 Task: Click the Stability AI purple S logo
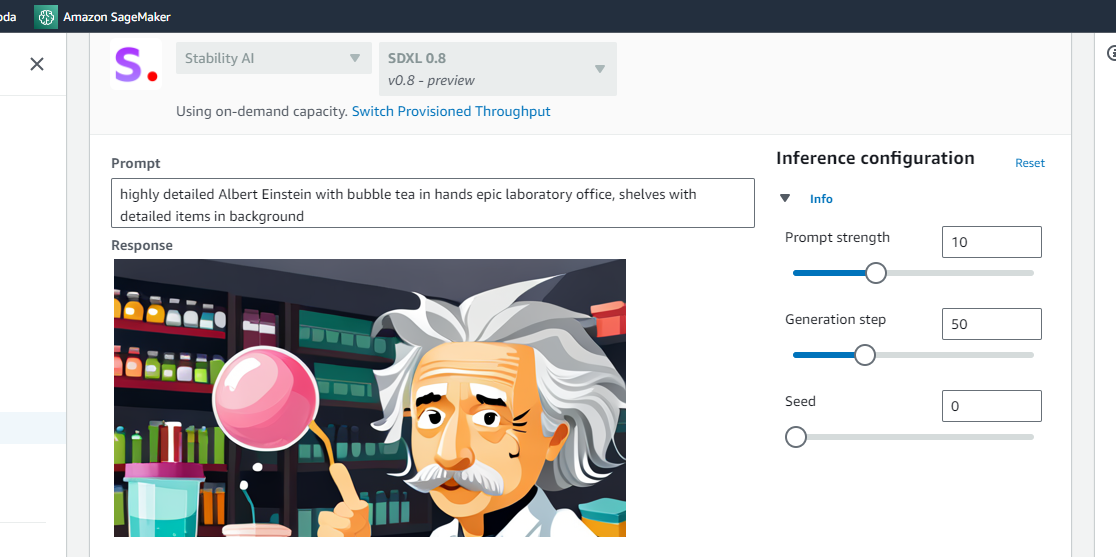click(x=136, y=65)
